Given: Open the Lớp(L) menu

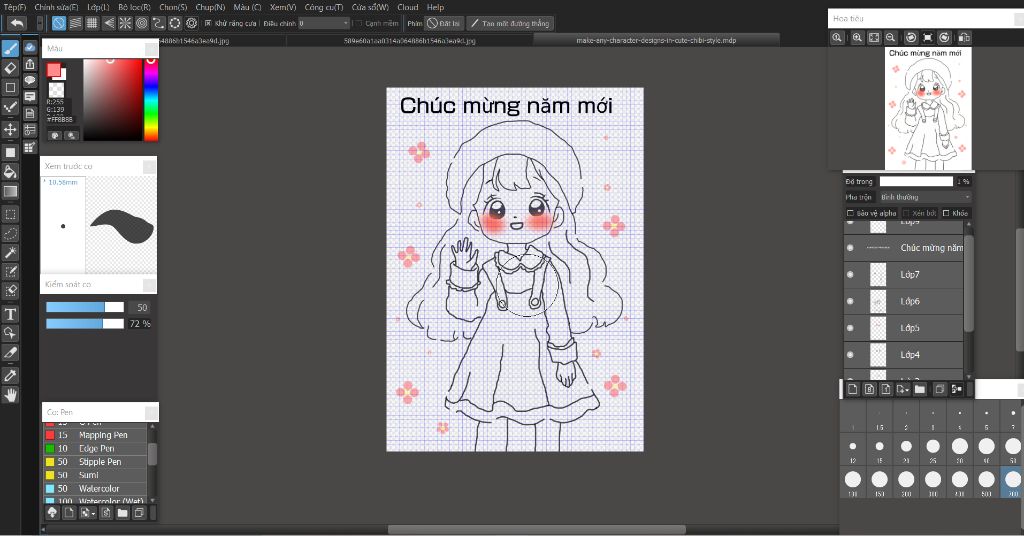Looking at the screenshot, I should click(x=99, y=7).
